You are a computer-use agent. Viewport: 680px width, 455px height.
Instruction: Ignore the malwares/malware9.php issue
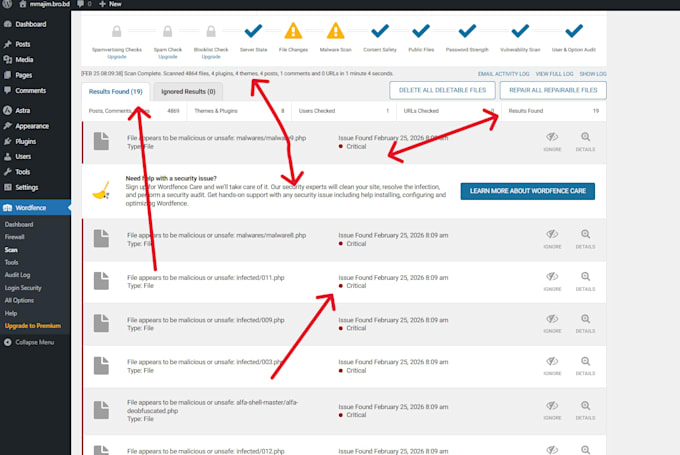[552, 142]
